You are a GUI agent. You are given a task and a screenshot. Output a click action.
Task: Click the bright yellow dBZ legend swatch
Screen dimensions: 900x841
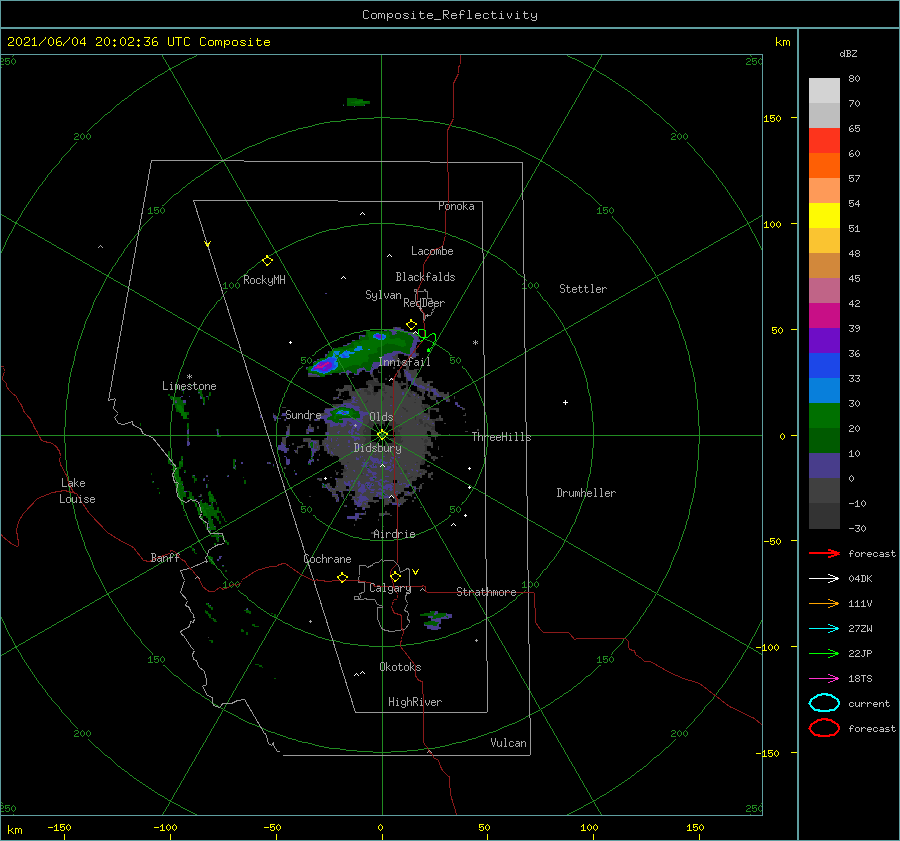(x=824, y=215)
